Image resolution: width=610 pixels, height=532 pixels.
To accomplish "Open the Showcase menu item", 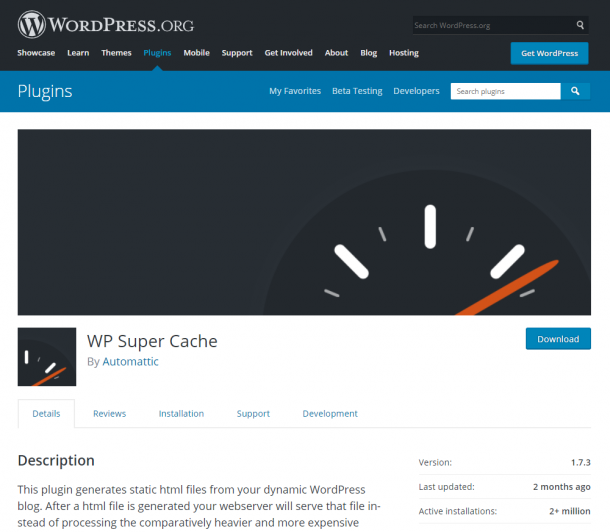I will pos(36,53).
